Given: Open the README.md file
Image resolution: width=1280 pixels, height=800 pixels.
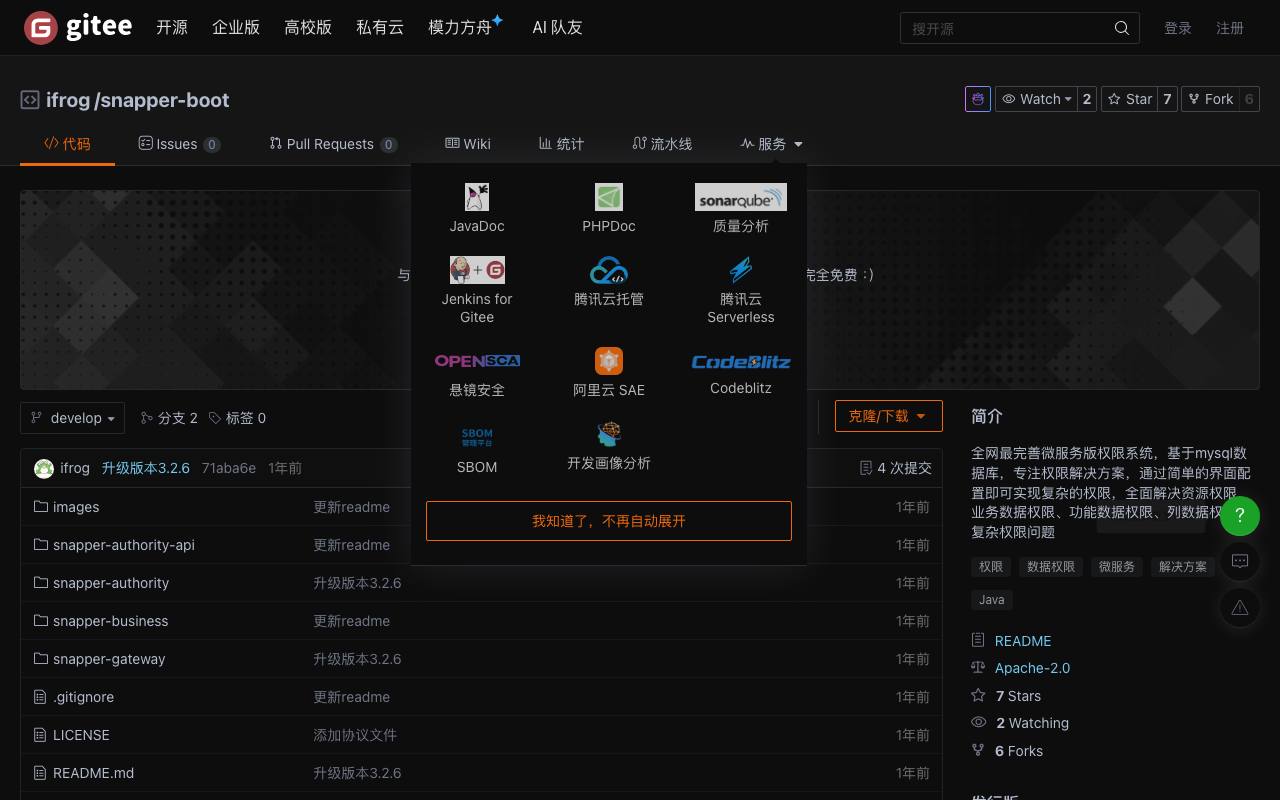Looking at the screenshot, I should point(93,773).
